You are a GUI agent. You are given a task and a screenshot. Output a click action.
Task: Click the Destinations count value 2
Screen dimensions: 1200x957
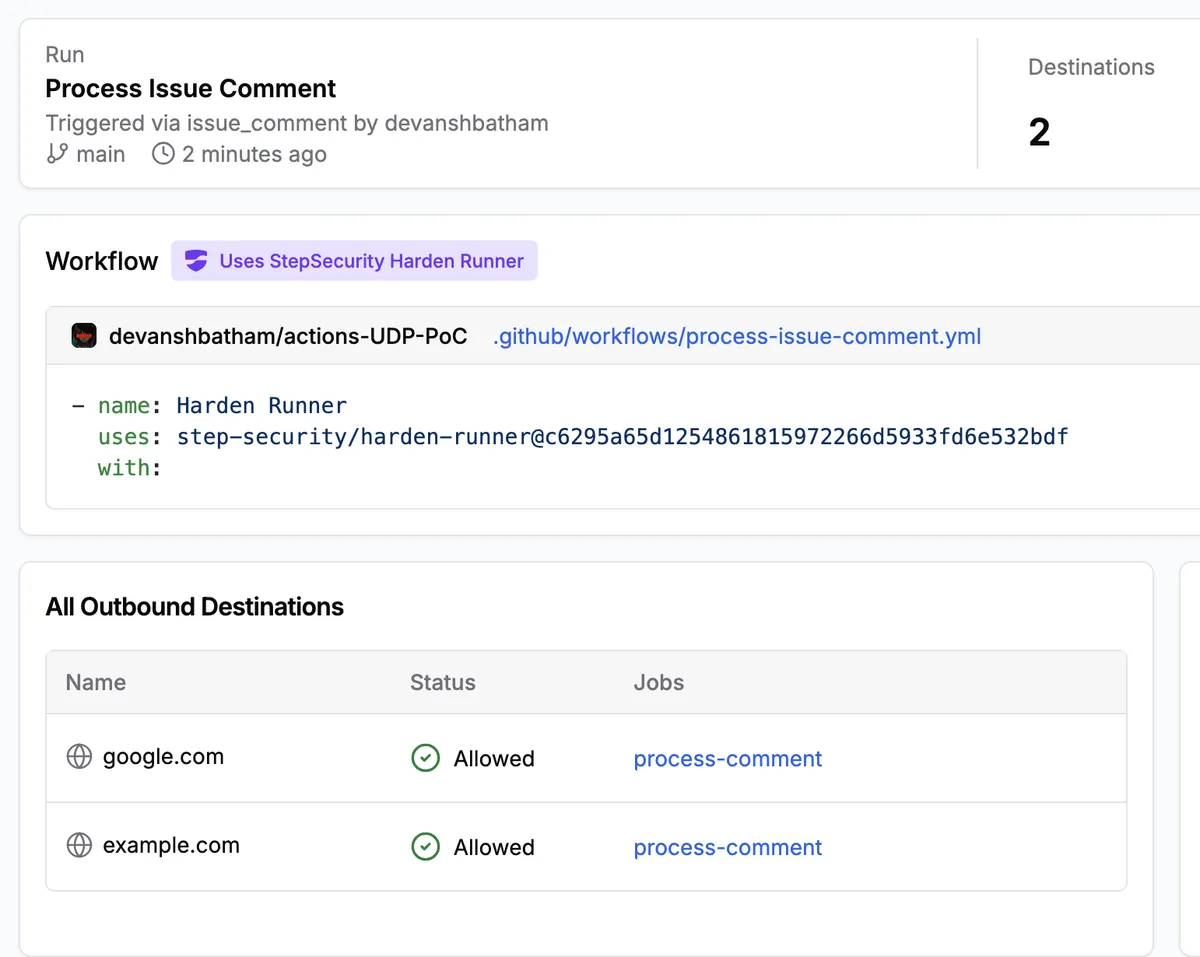[x=1040, y=132]
